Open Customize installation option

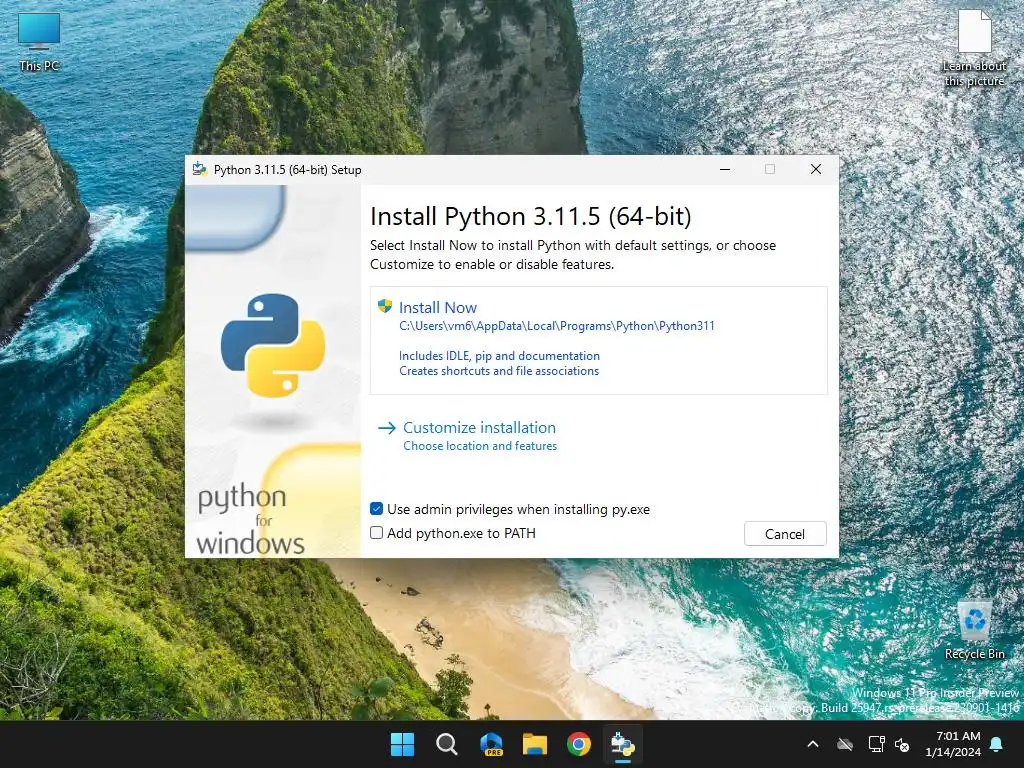(x=479, y=428)
